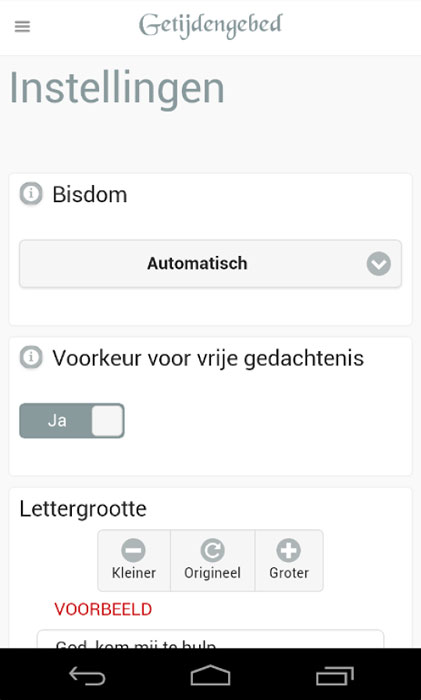Open the Automatisch diocese dropdown

coord(210,264)
